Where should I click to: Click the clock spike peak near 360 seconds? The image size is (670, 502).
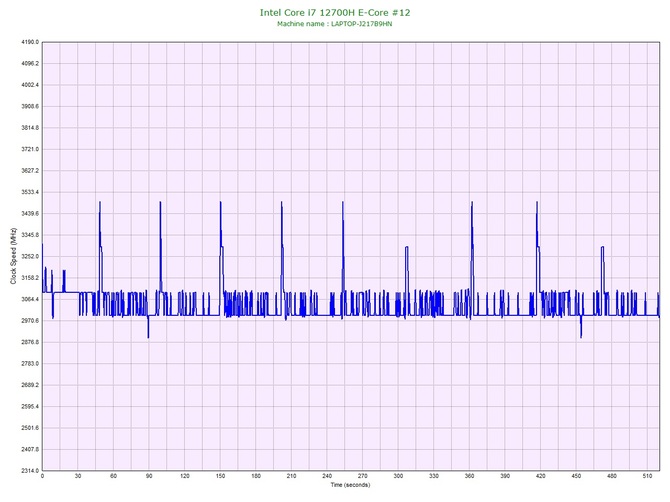(x=472, y=203)
